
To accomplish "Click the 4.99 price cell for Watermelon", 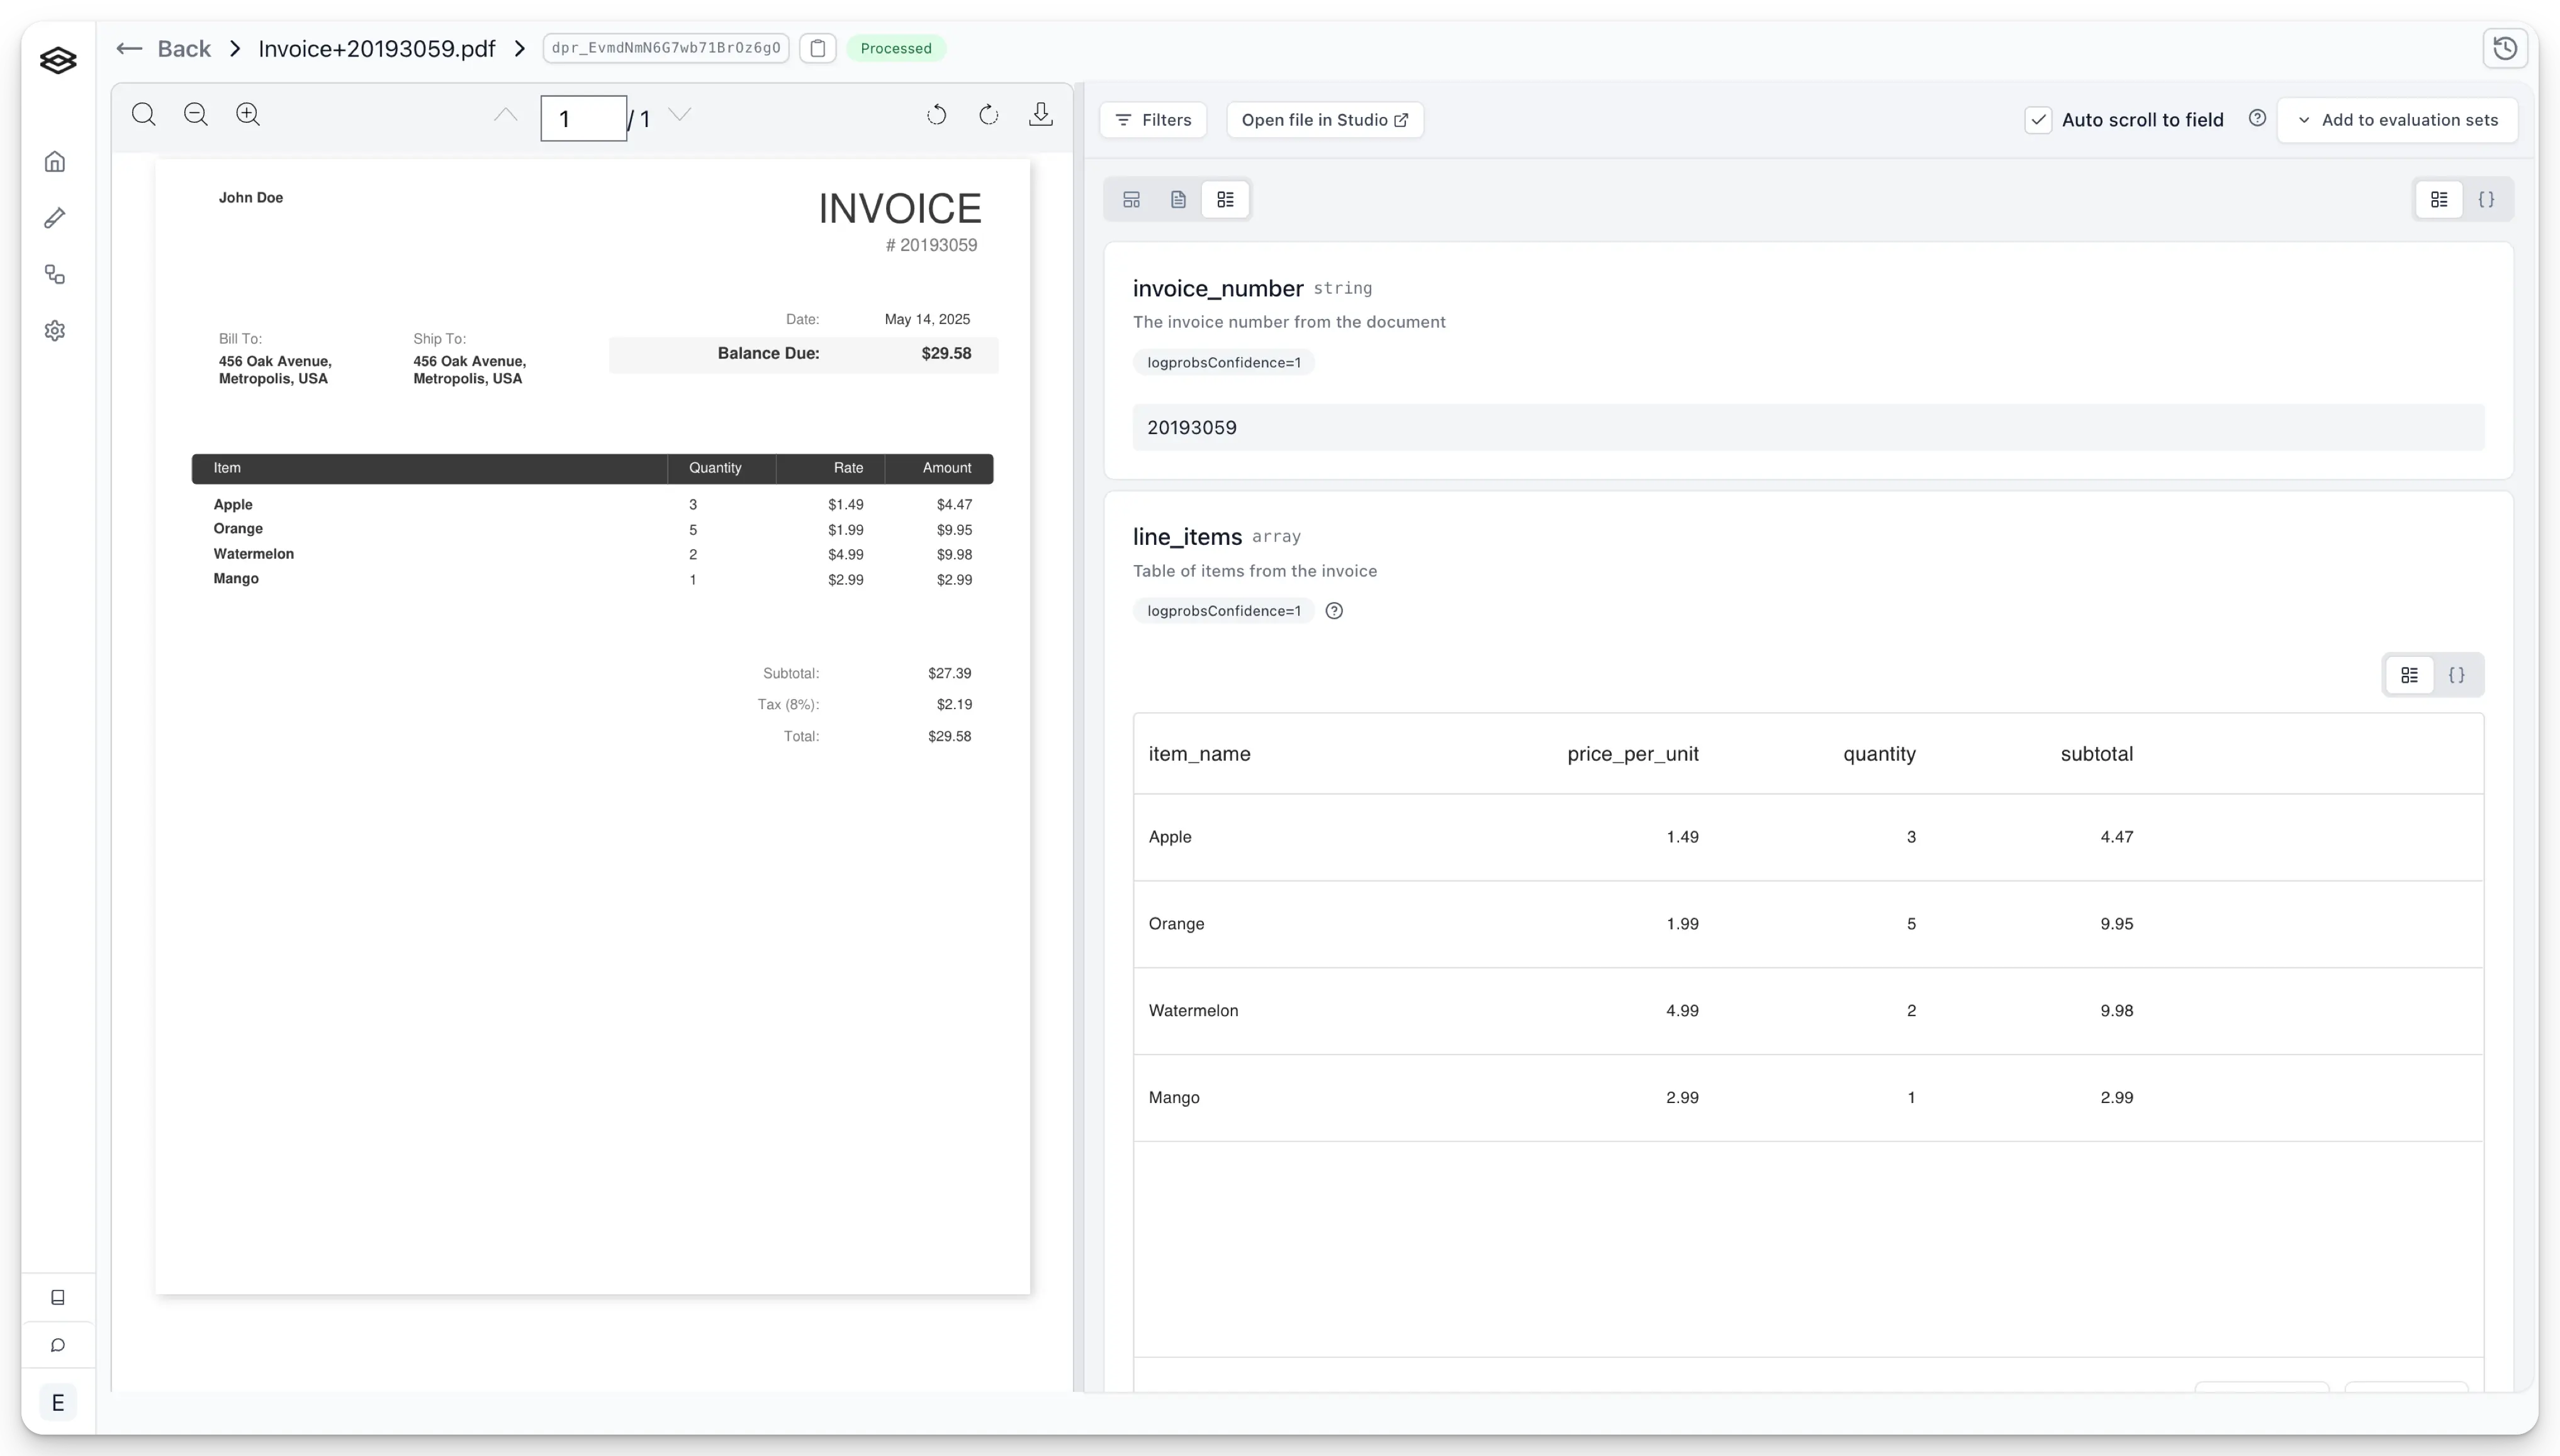I will [x=1682, y=1011].
